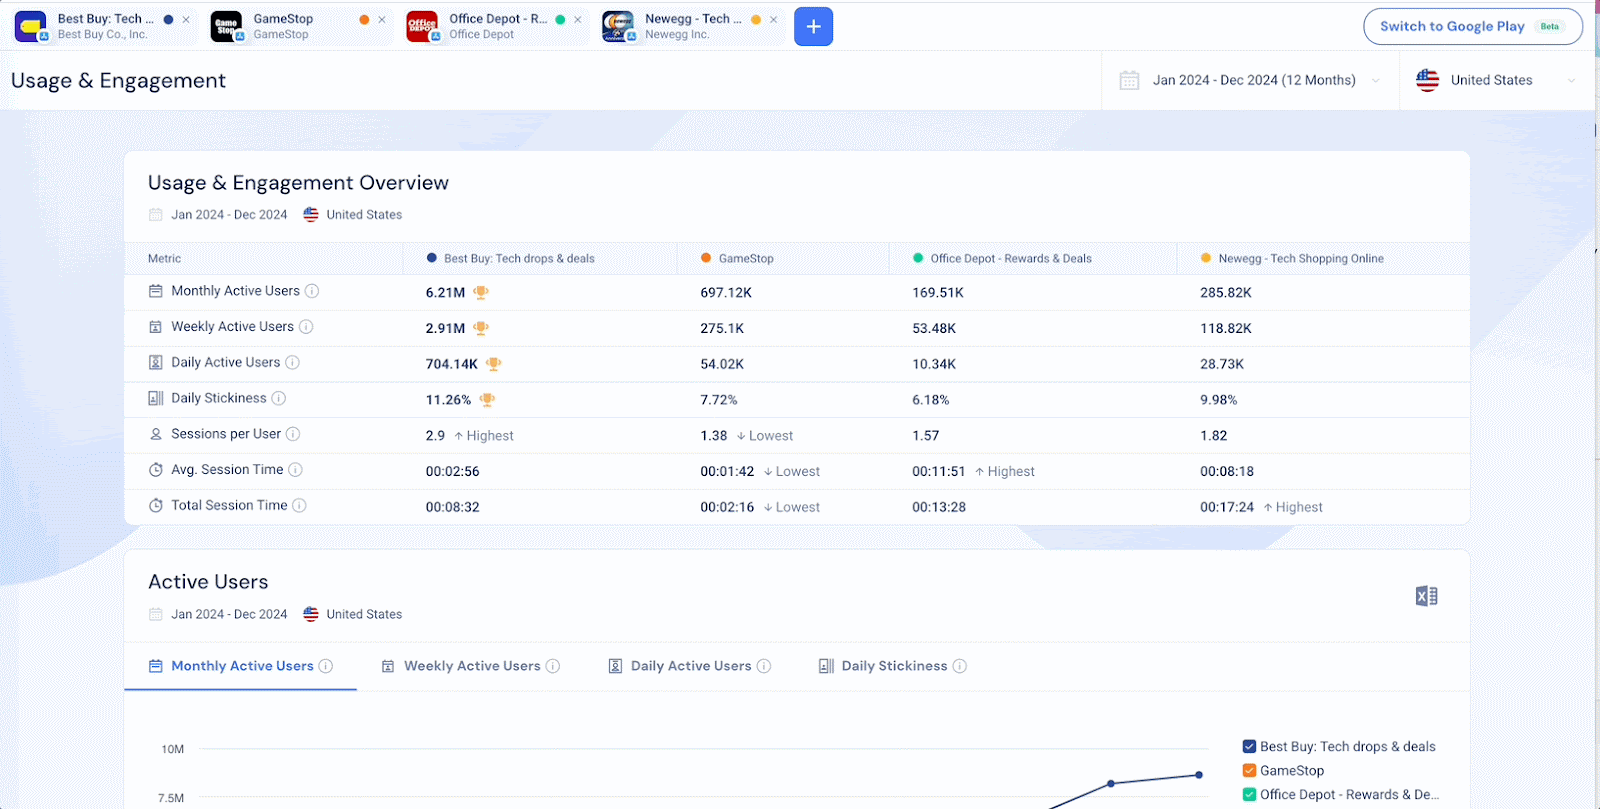Switch to Daily Stickiness chart tab
This screenshot has width=1600, height=809.
click(x=893, y=666)
